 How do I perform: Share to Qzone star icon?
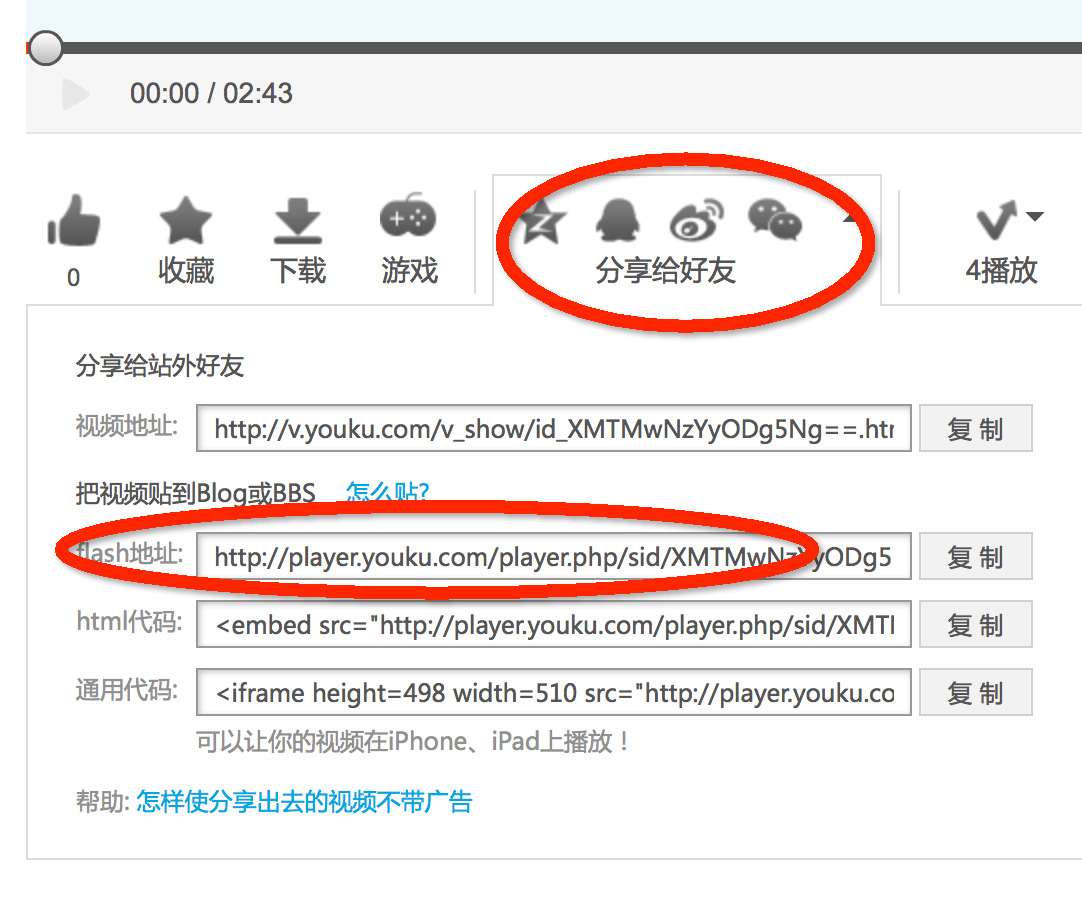pos(542,220)
